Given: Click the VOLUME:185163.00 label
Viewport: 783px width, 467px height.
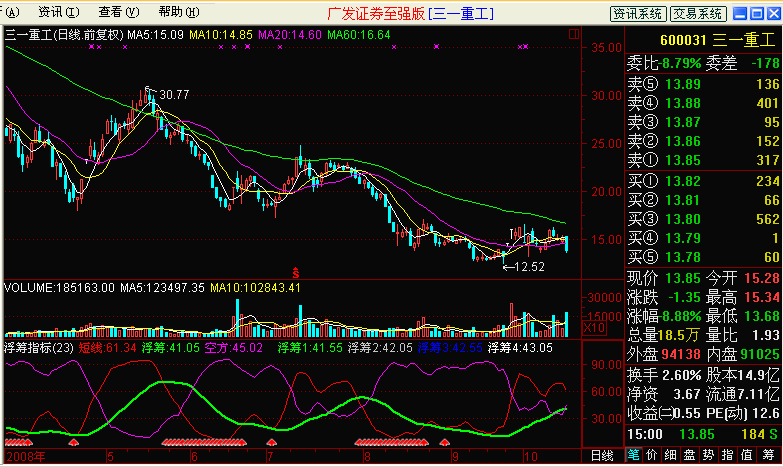Looking at the screenshot, I should 59,288.
